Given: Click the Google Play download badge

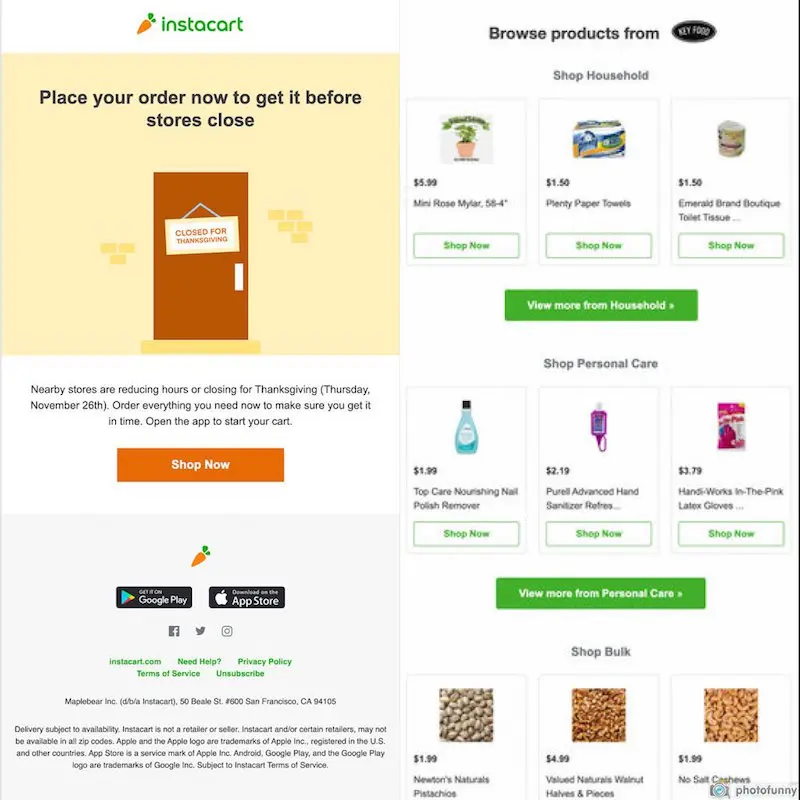Looking at the screenshot, I should point(153,597).
